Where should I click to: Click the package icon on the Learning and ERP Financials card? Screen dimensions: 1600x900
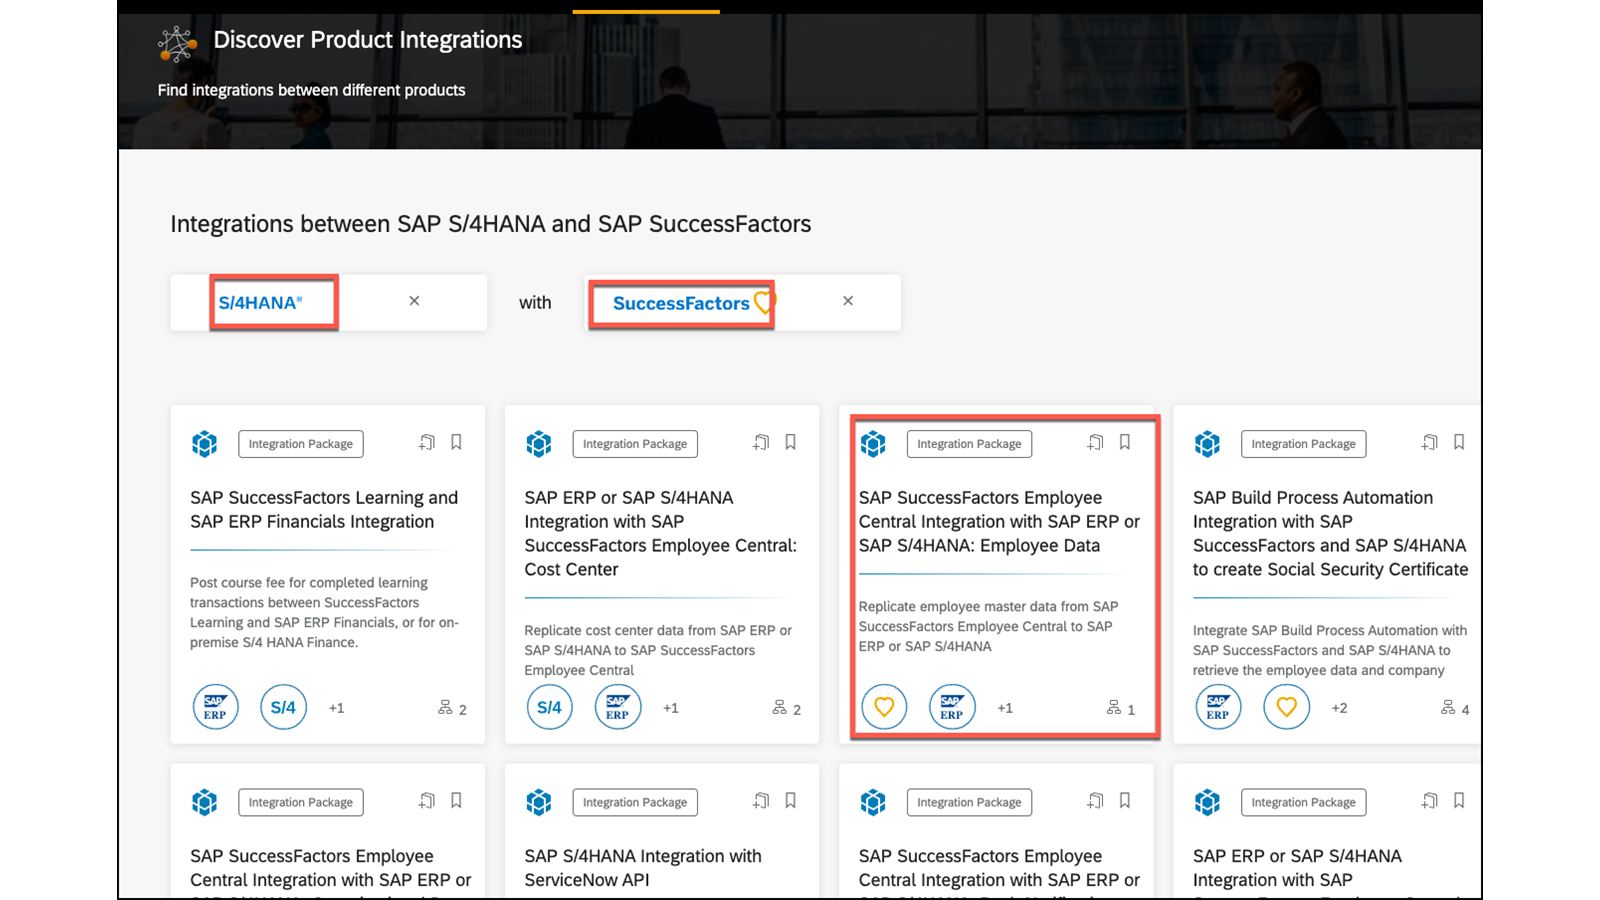coord(205,443)
